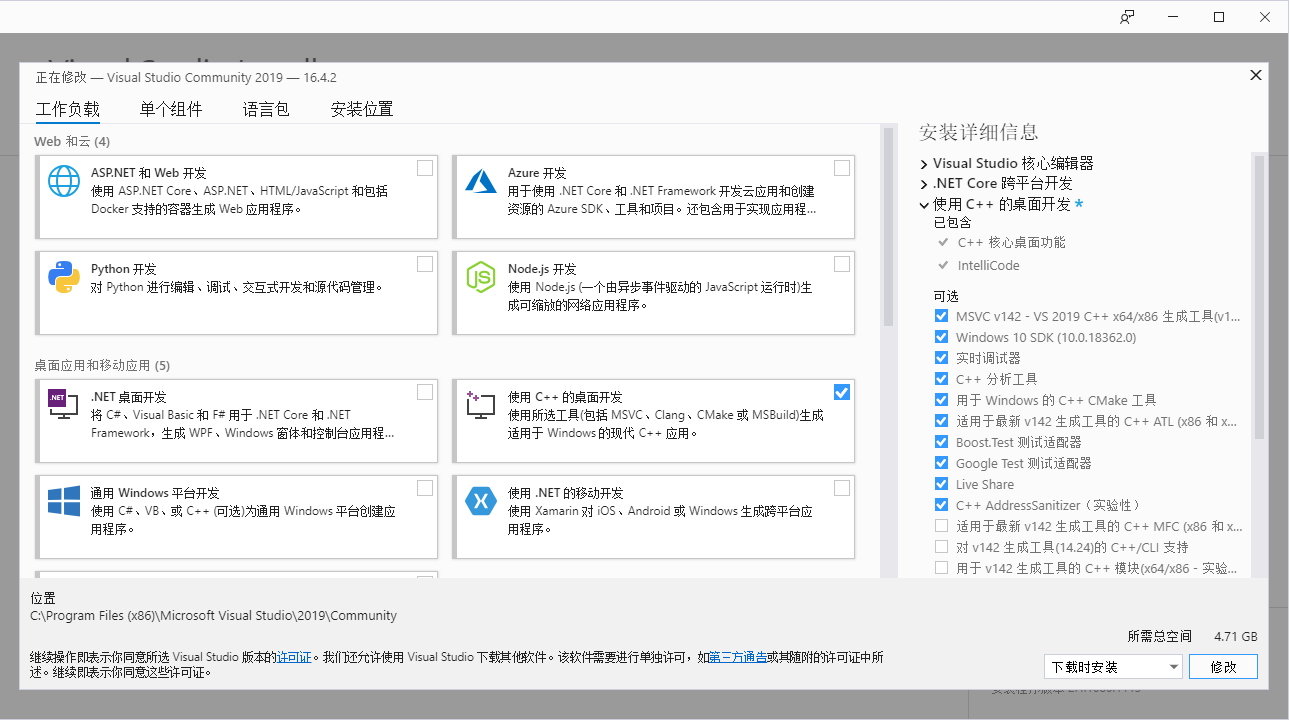
Task: Expand .NET Core 跨平台开发 node
Action: coord(924,184)
